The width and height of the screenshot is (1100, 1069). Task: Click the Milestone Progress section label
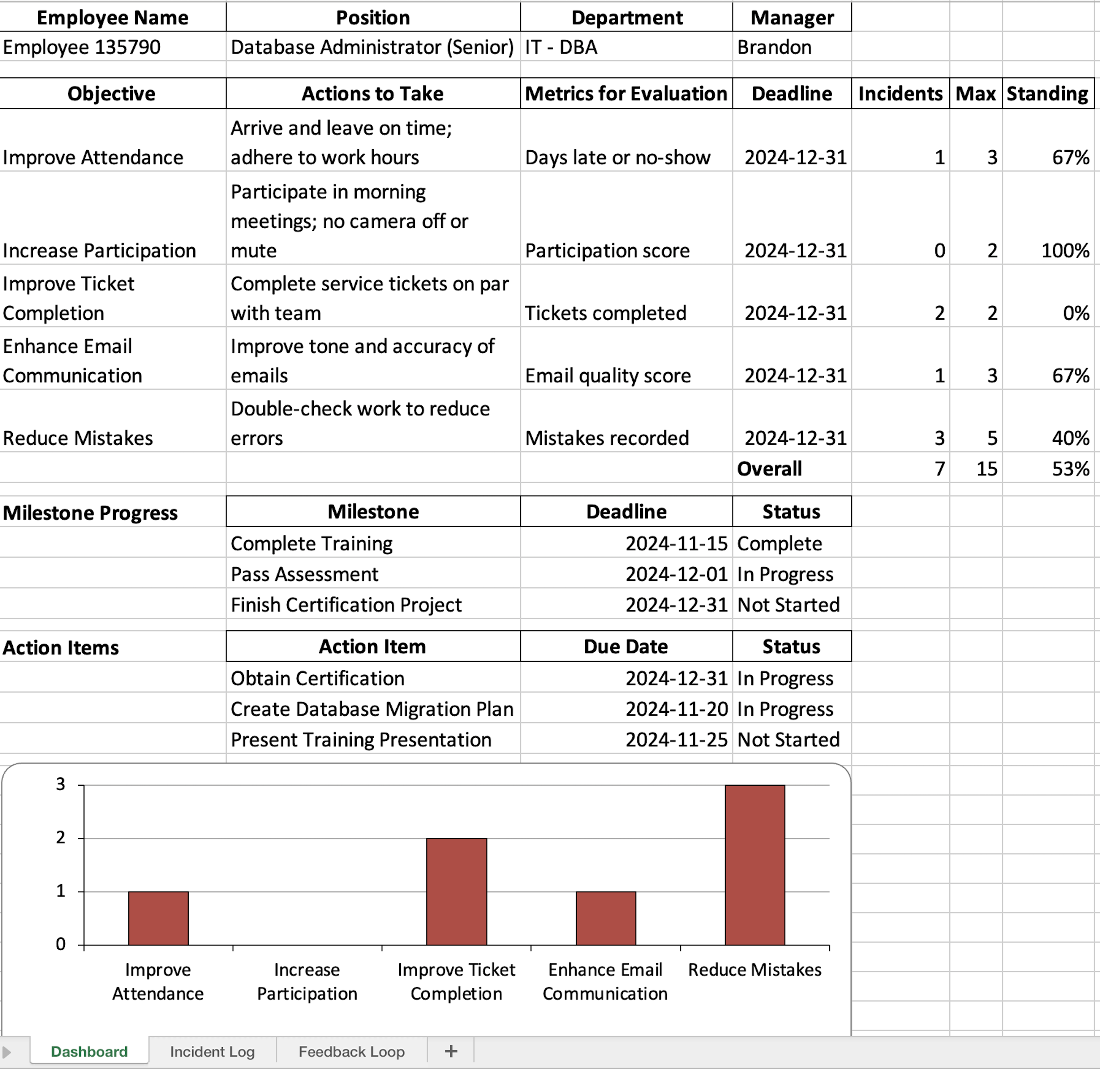pos(113,512)
